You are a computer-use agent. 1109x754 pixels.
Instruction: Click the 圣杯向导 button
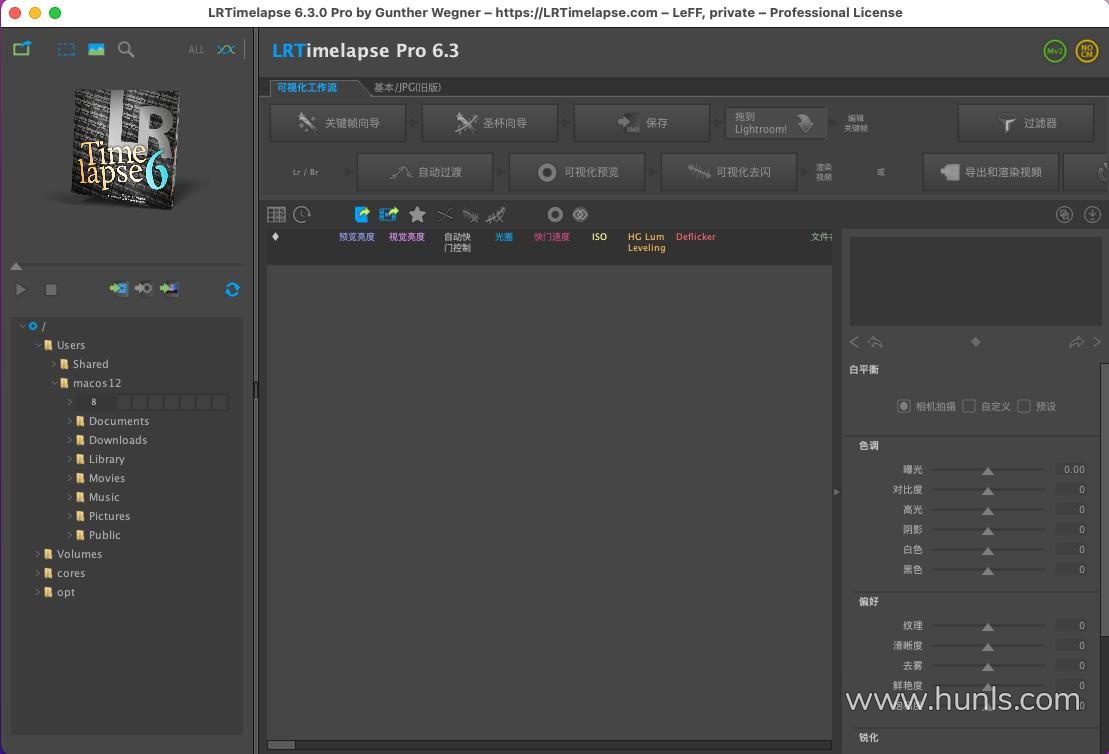[490, 123]
